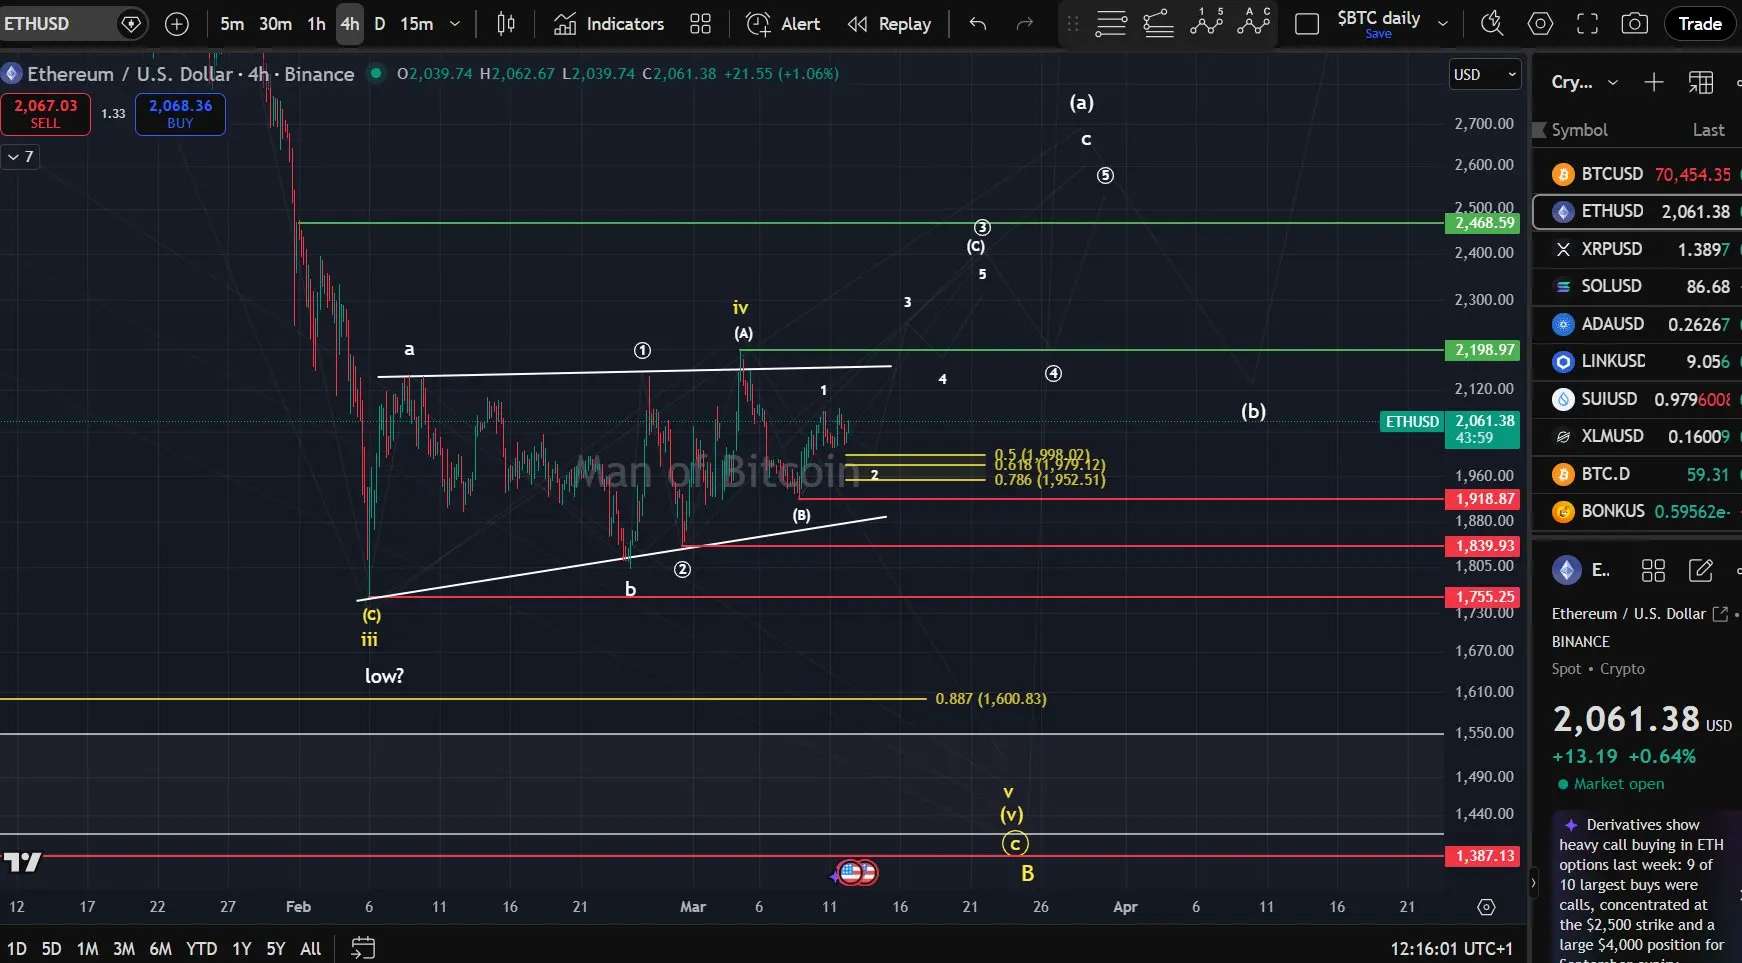The width and height of the screenshot is (1742, 963).
Task: Click the gem icon beside ETHUSD symbol
Action: coord(130,23)
